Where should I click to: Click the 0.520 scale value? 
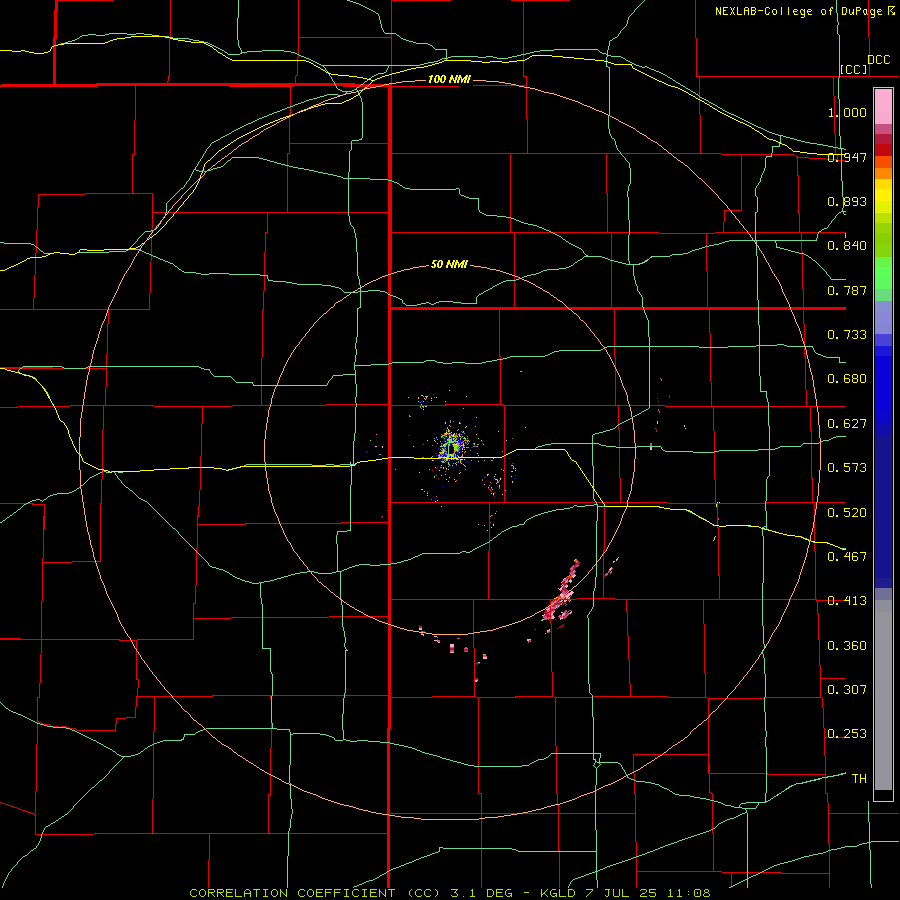[847, 513]
